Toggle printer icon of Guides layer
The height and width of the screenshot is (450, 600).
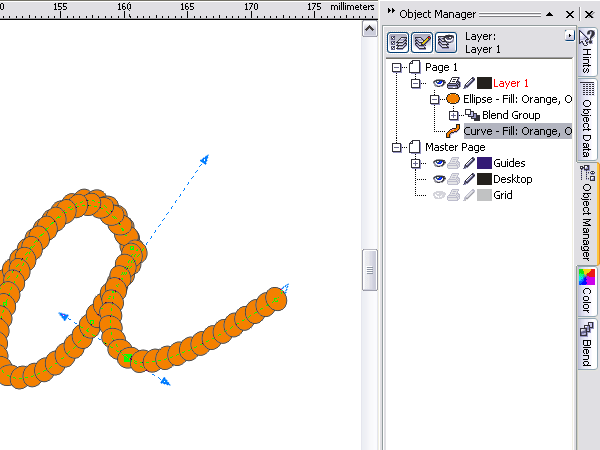pos(454,163)
